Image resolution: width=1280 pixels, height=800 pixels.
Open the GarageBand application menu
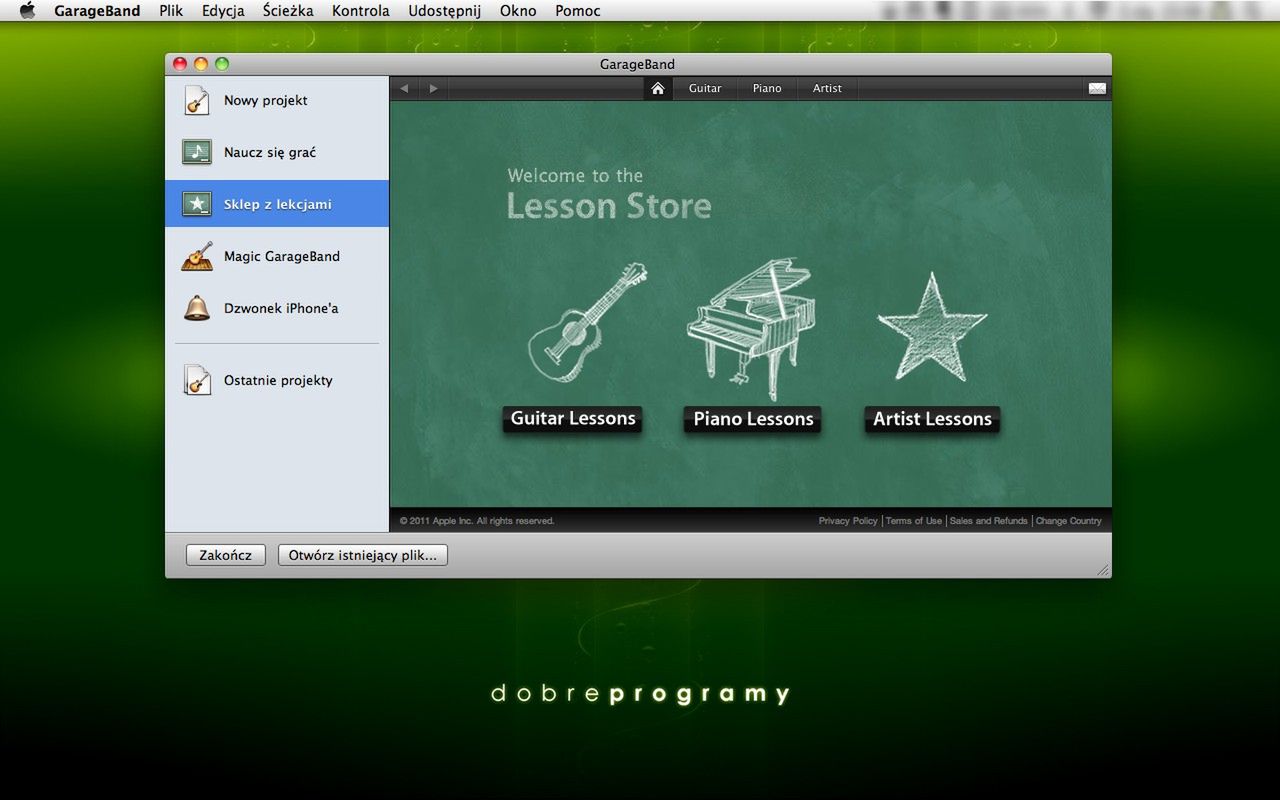click(97, 11)
